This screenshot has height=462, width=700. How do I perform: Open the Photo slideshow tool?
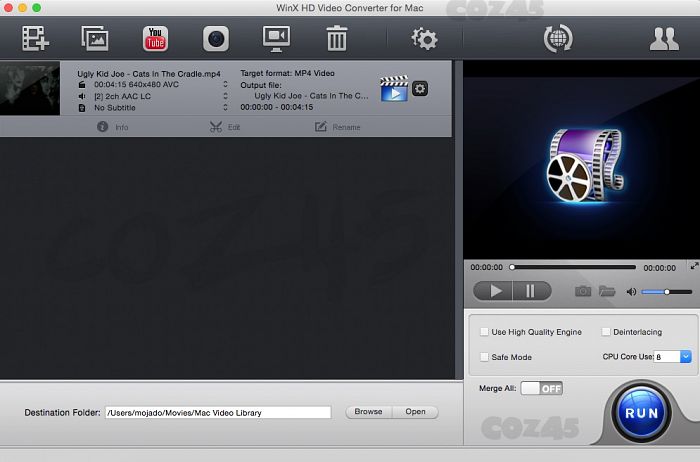click(x=95, y=38)
